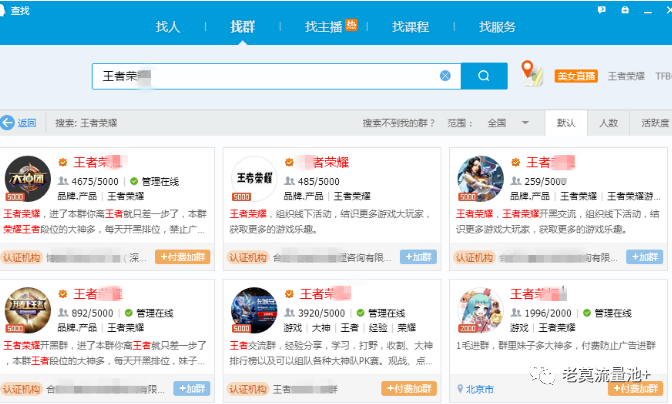The image size is (672, 404).
Task: Open the group avatar with 259/5000 members
Action: coord(480,179)
